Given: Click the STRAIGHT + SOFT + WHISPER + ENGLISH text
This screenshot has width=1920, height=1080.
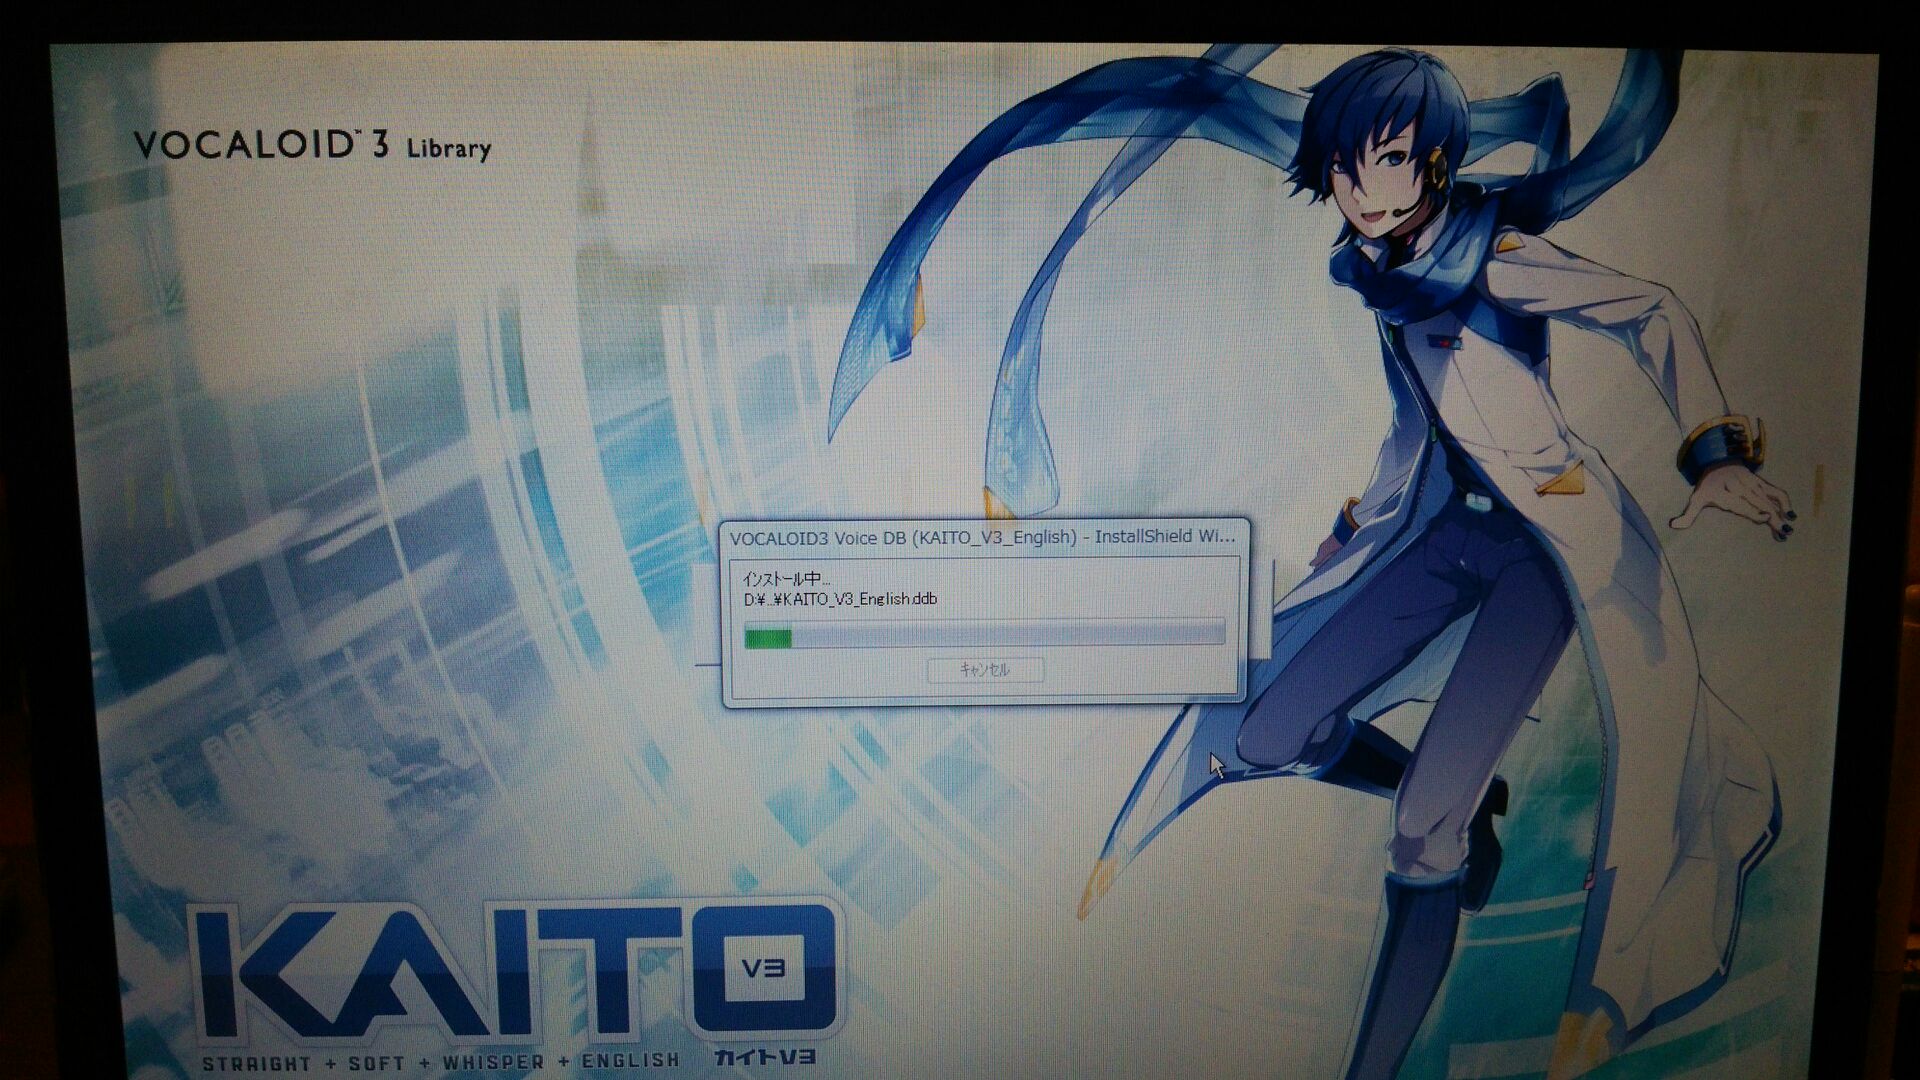Looking at the screenshot, I should [x=440, y=1062].
